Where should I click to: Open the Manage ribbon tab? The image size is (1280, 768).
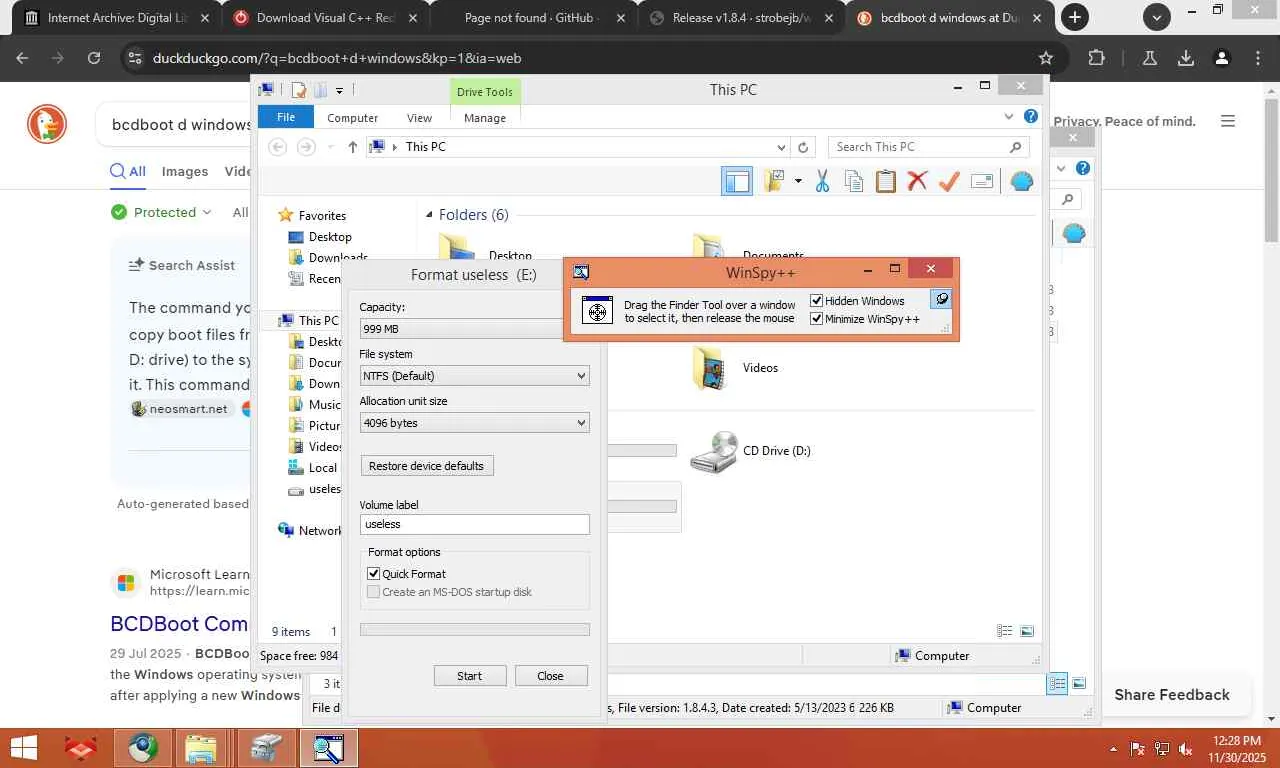tap(485, 118)
